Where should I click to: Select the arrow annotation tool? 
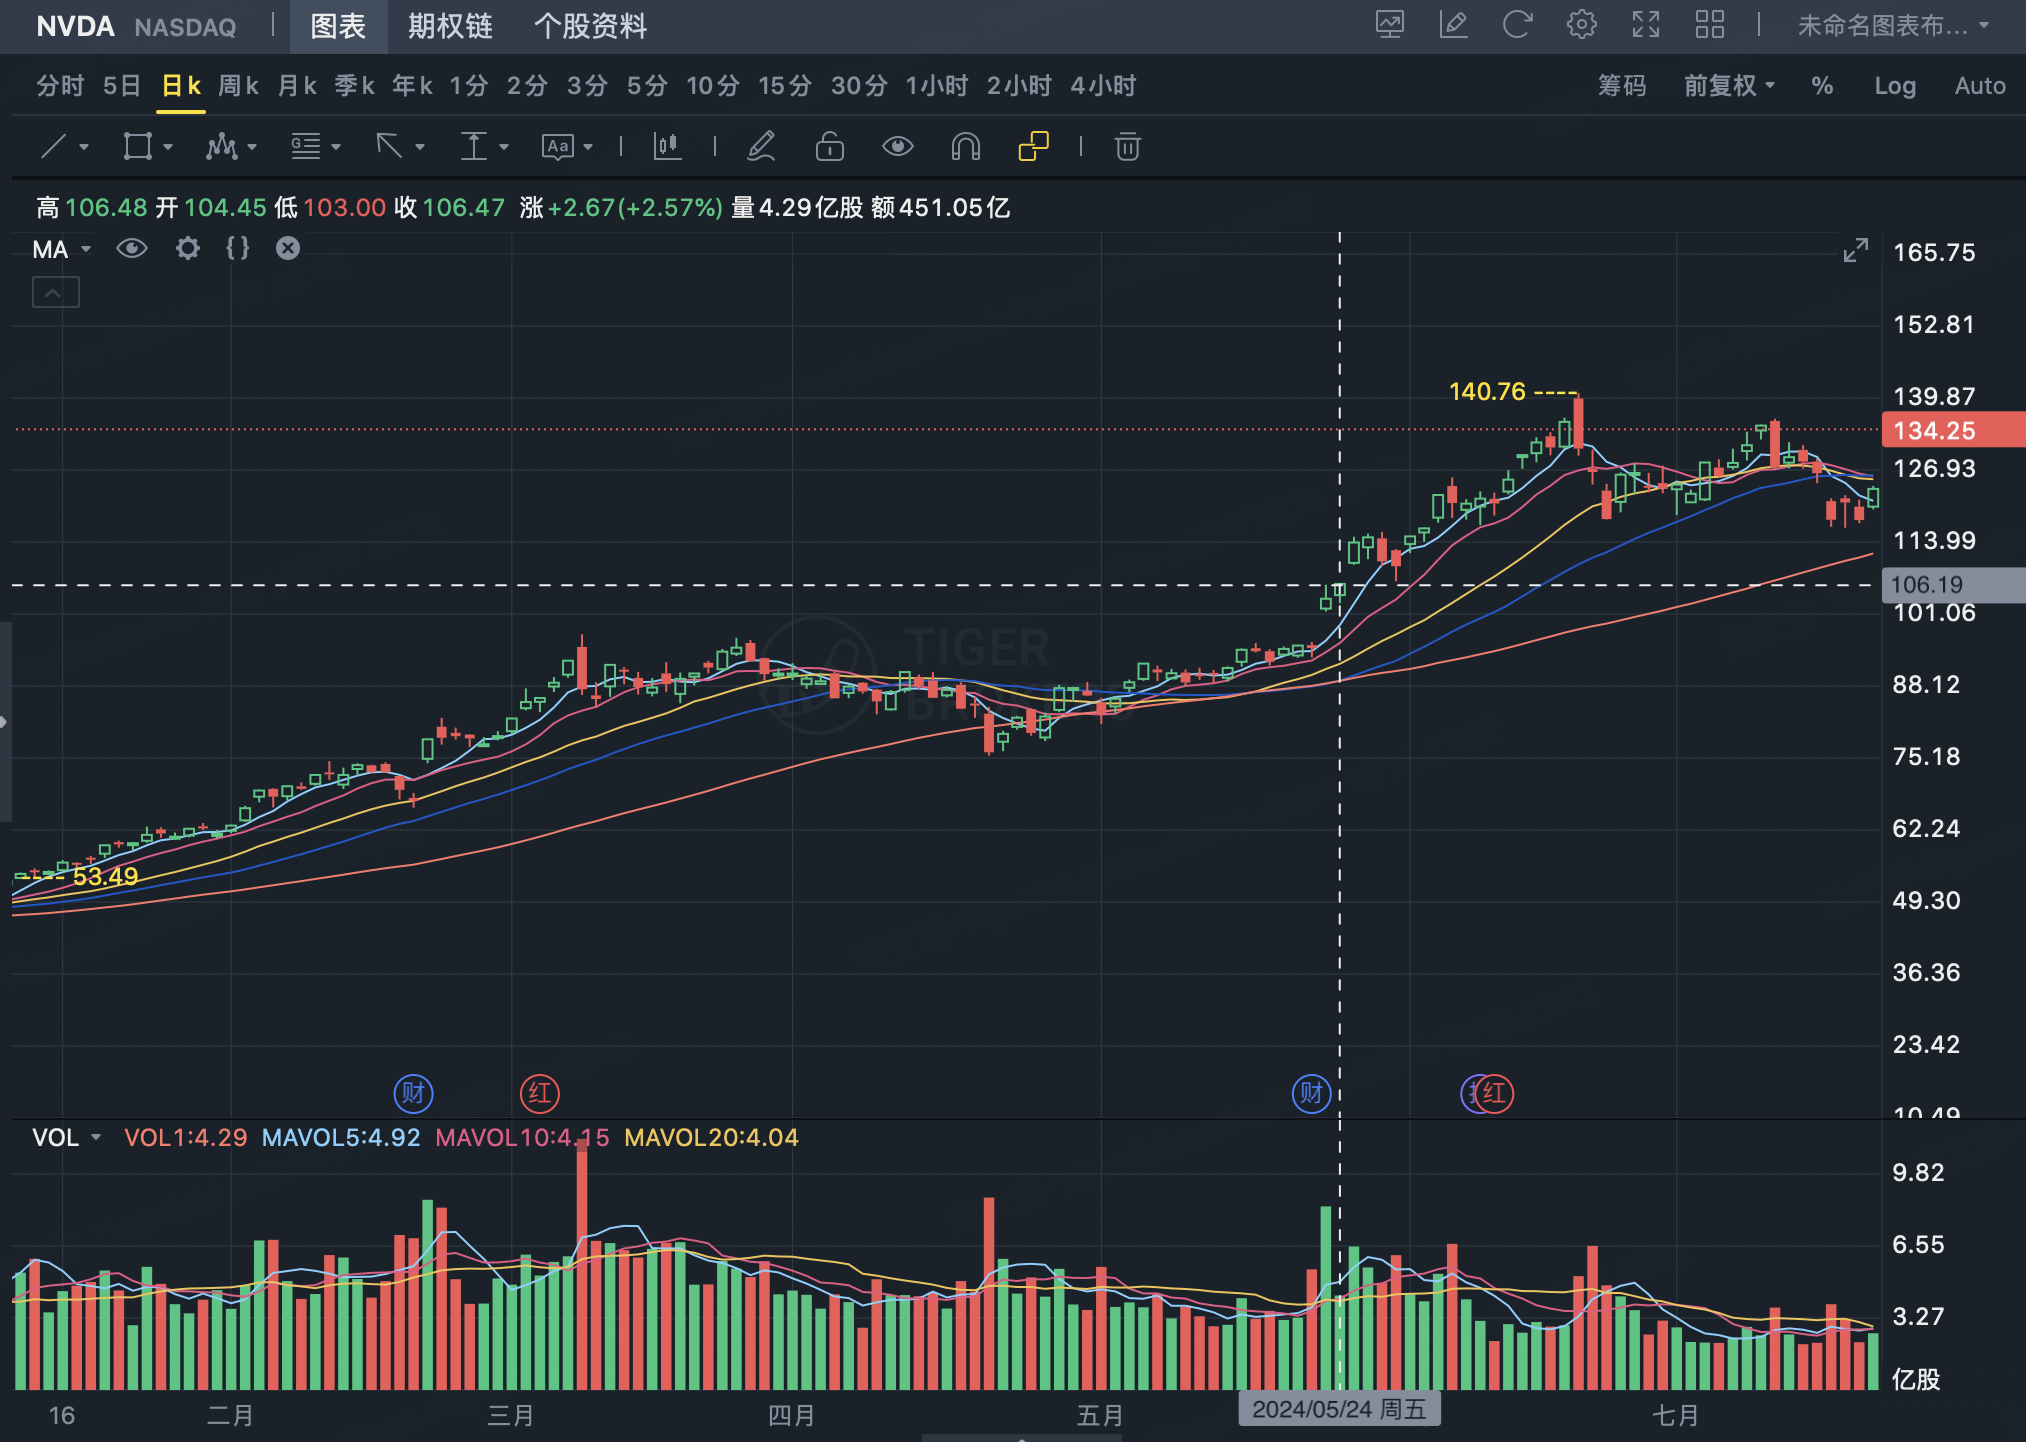389,147
